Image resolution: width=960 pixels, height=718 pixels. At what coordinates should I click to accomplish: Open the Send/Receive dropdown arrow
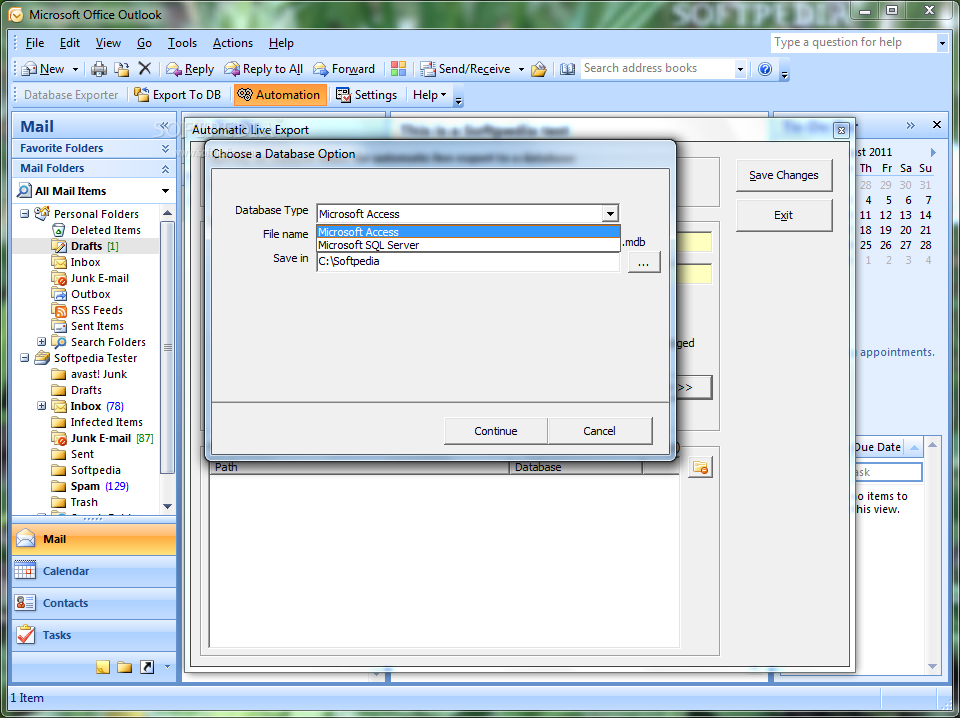pos(521,69)
